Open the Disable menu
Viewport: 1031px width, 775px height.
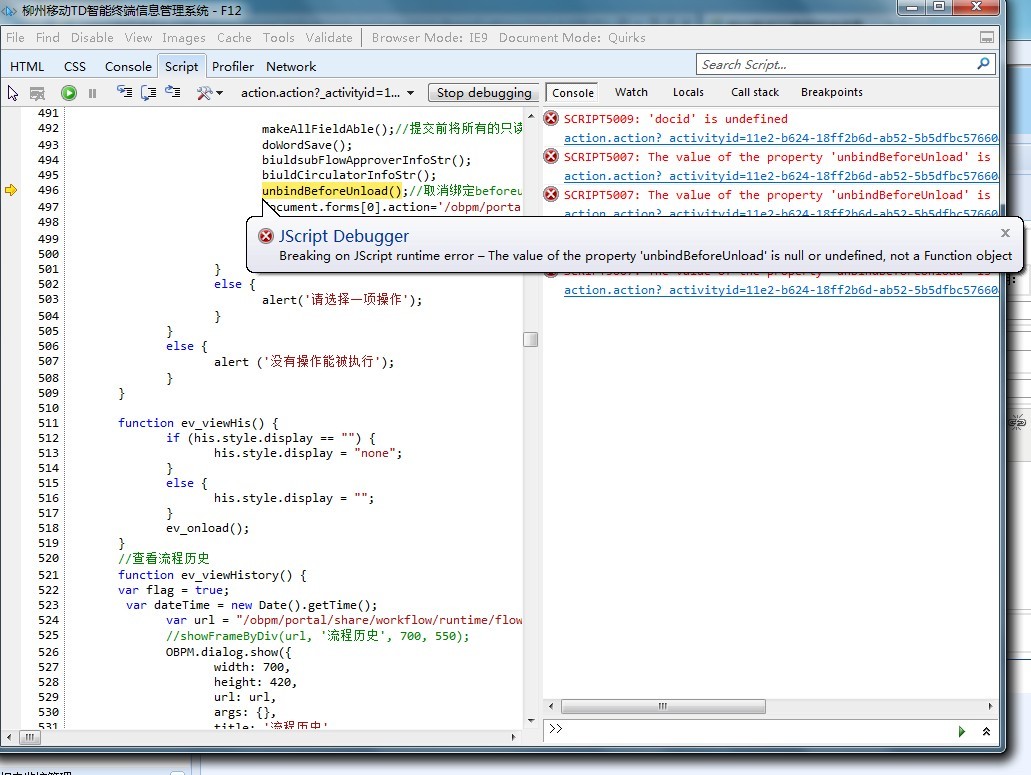coord(92,37)
